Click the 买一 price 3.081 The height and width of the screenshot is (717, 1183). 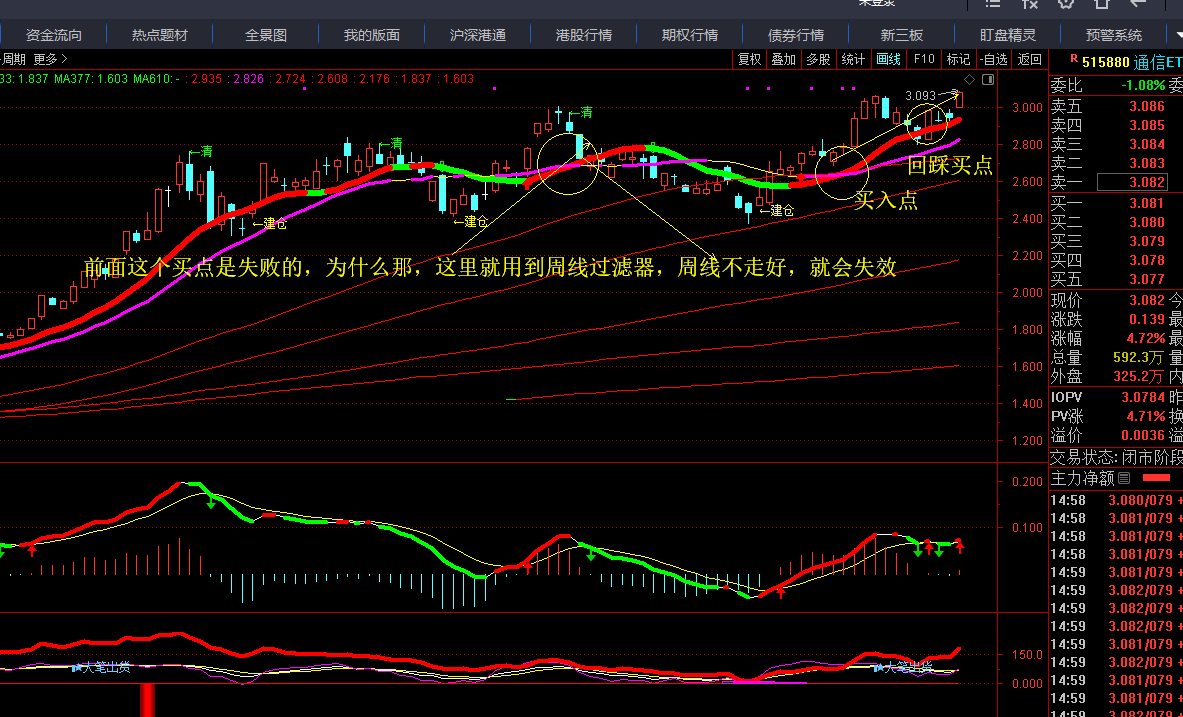pyautogui.click(x=1147, y=203)
